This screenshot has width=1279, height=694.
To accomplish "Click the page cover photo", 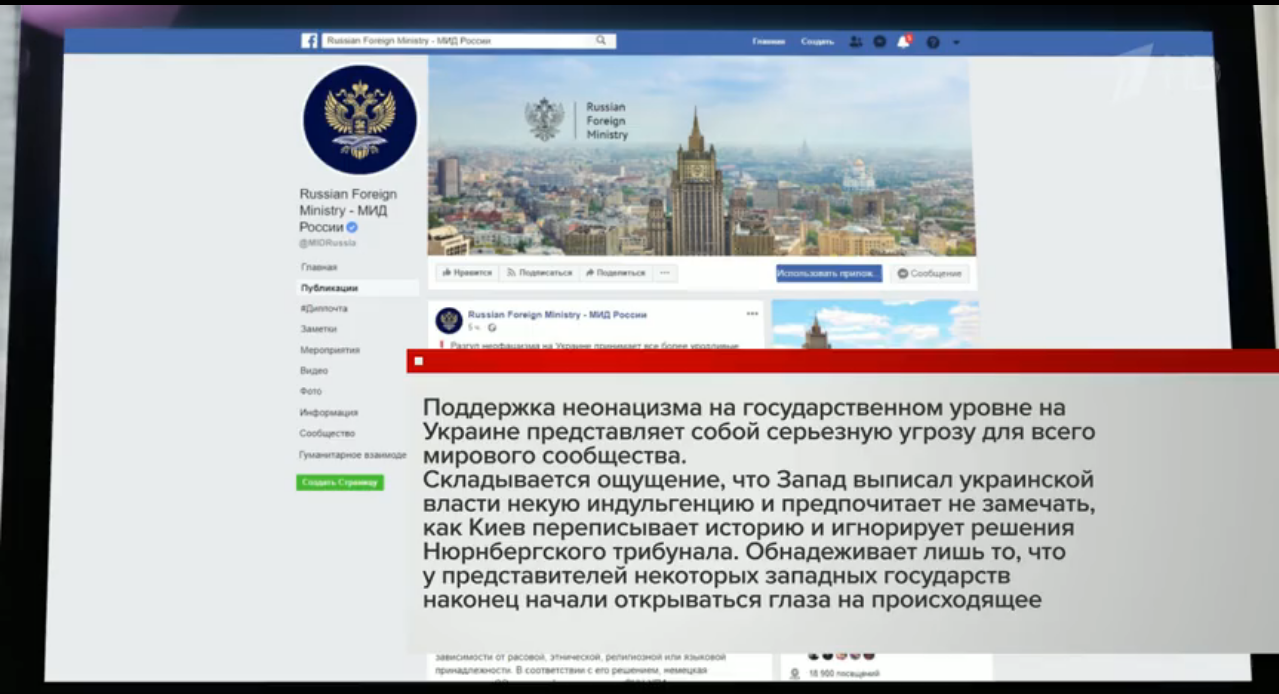I will 701,156.
